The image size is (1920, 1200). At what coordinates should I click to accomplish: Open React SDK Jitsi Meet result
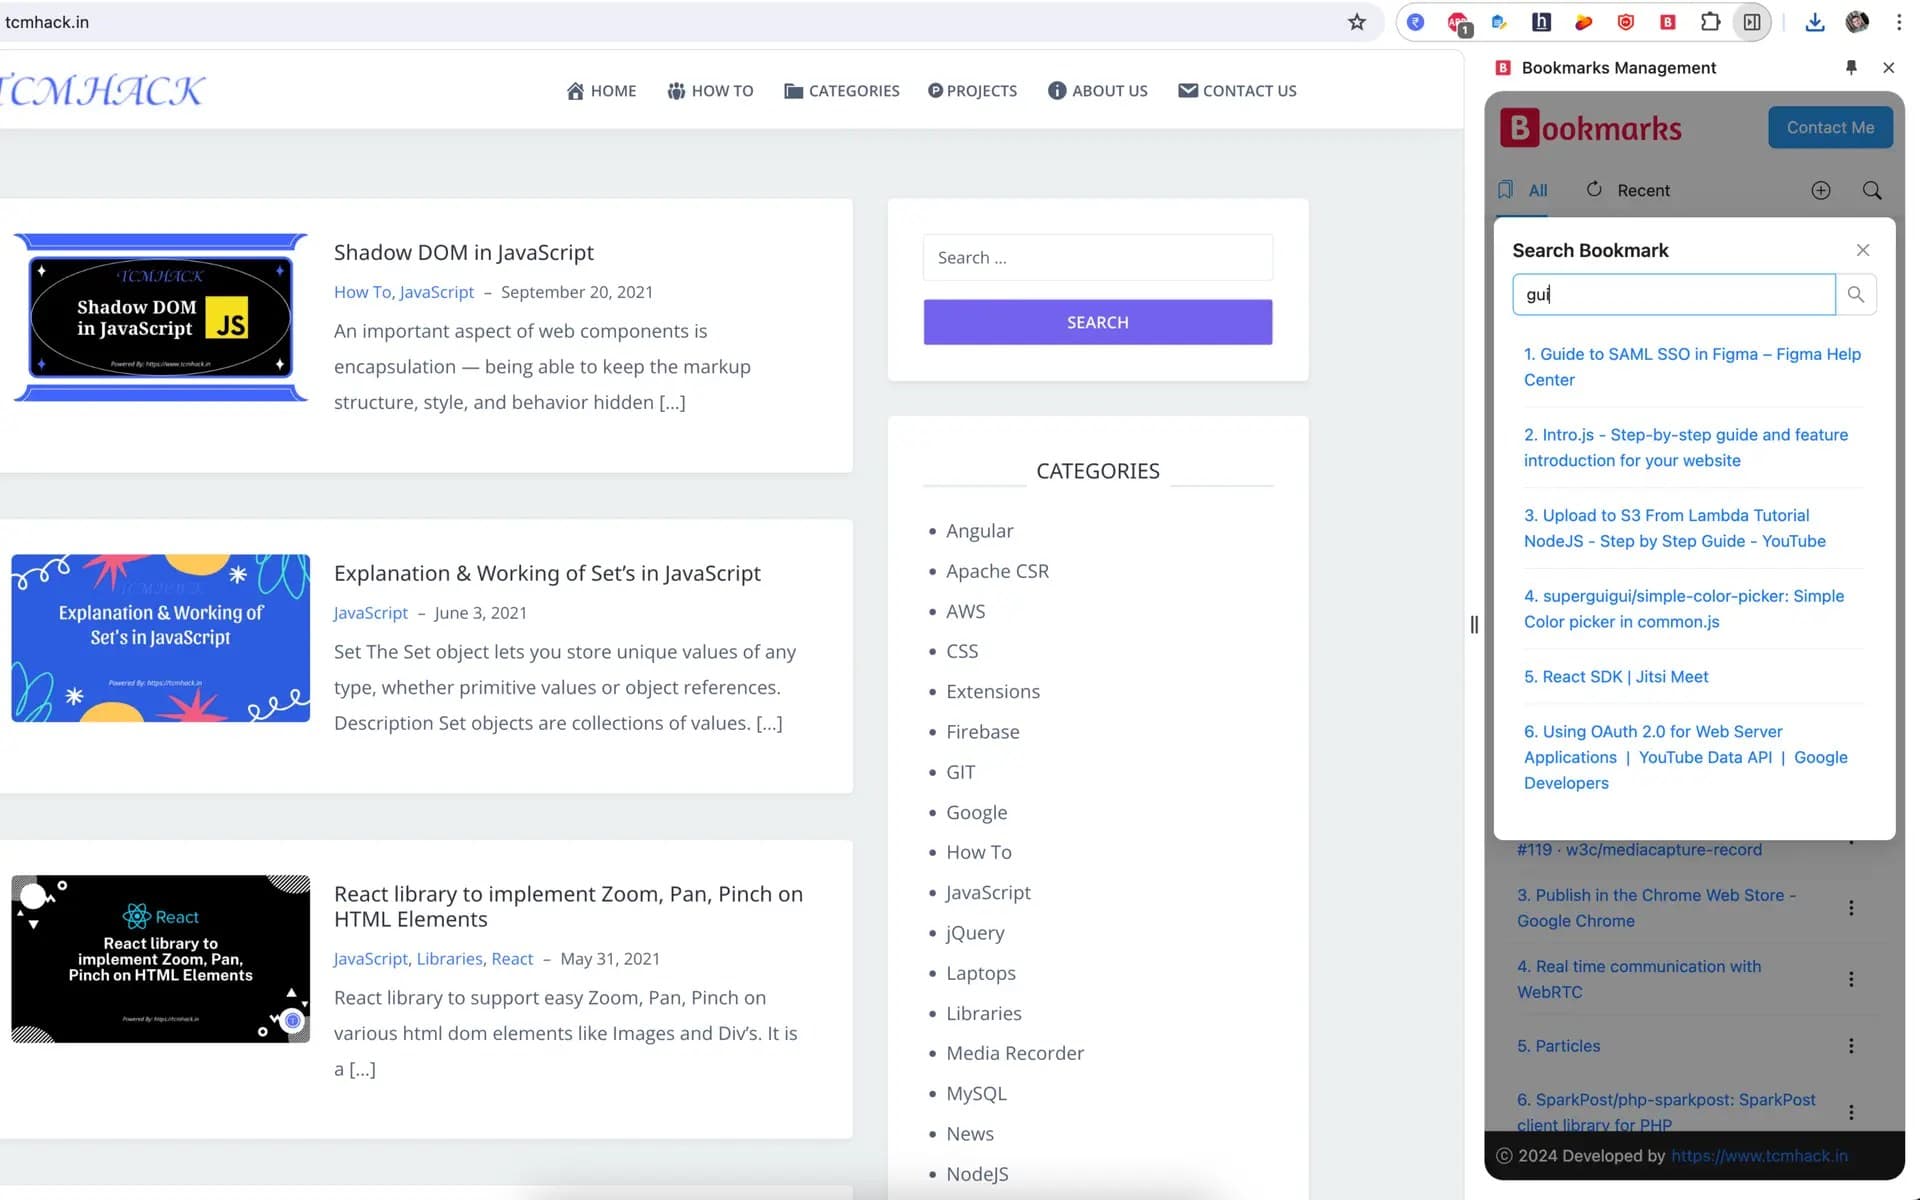coord(1616,677)
